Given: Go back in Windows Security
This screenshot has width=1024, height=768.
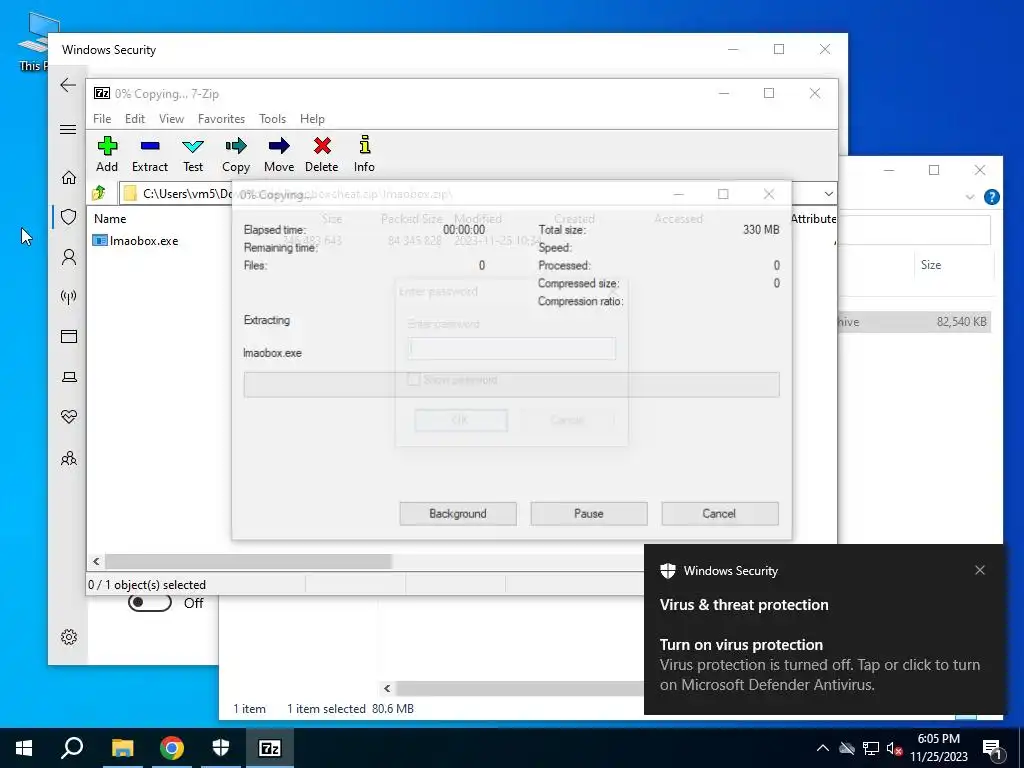Looking at the screenshot, I should [x=68, y=85].
